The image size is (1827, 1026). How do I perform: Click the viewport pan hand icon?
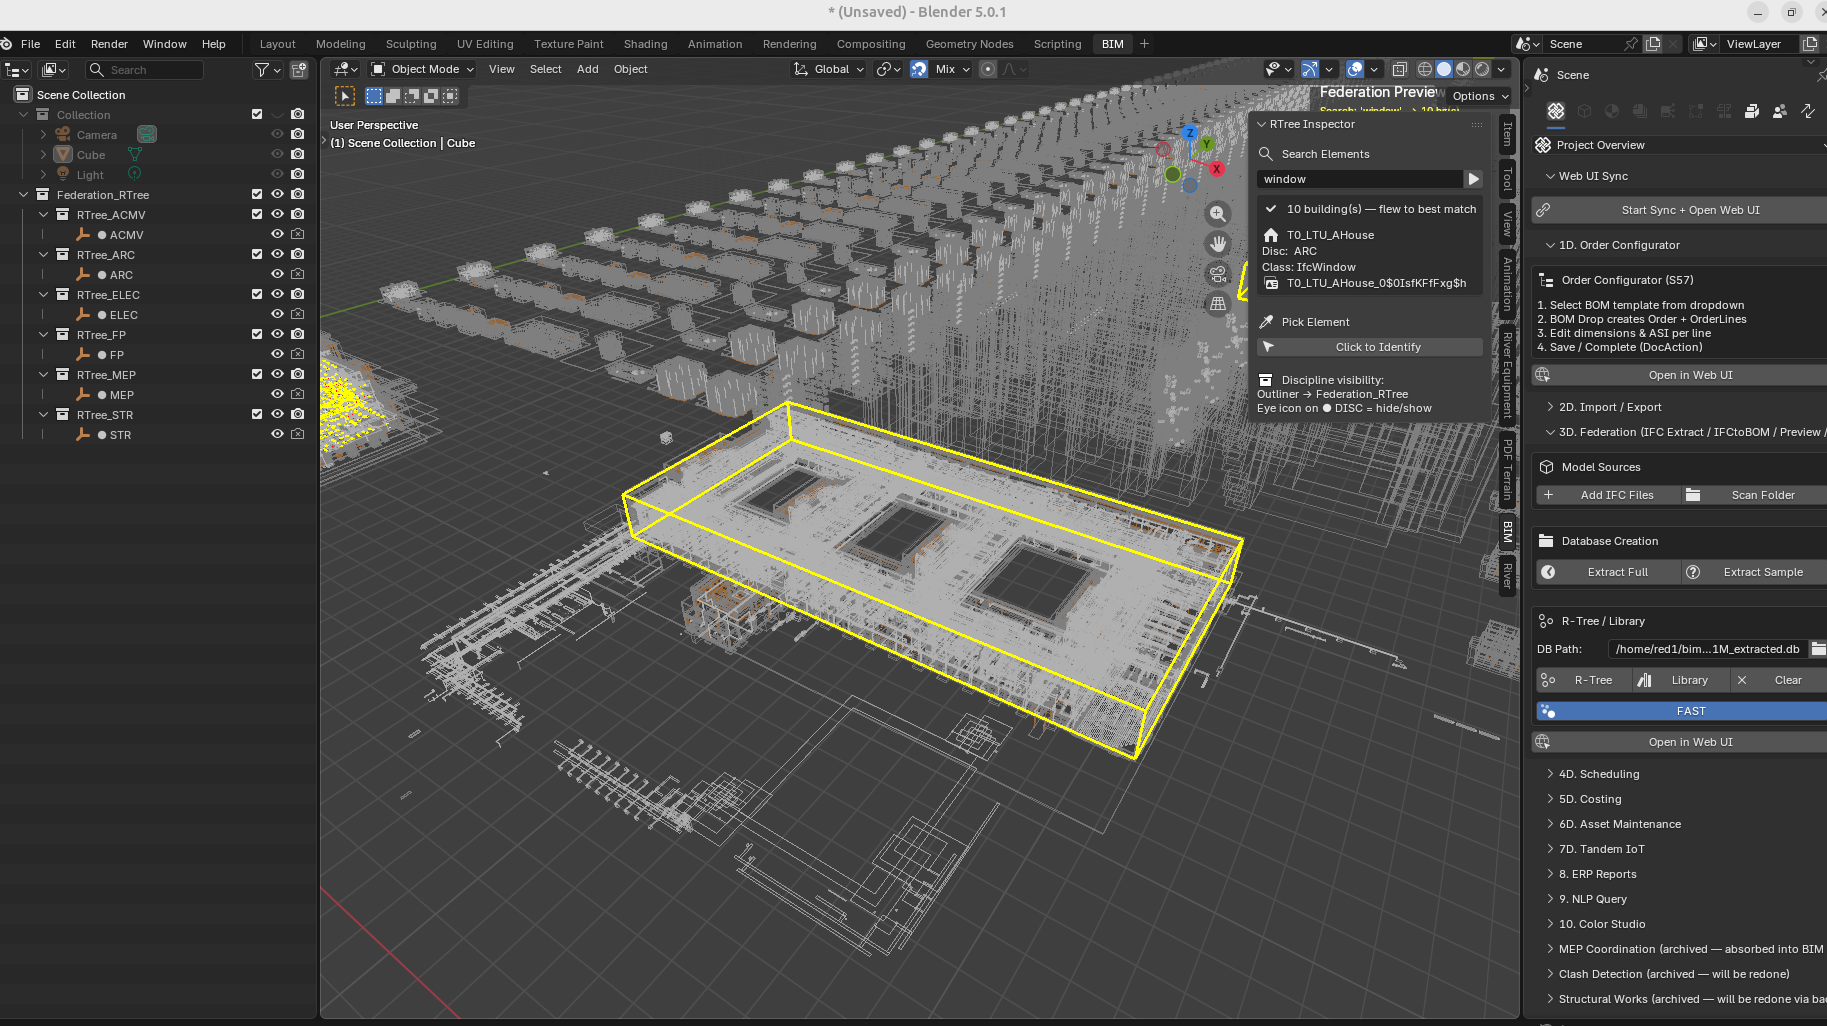pyautogui.click(x=1217, y=243)
